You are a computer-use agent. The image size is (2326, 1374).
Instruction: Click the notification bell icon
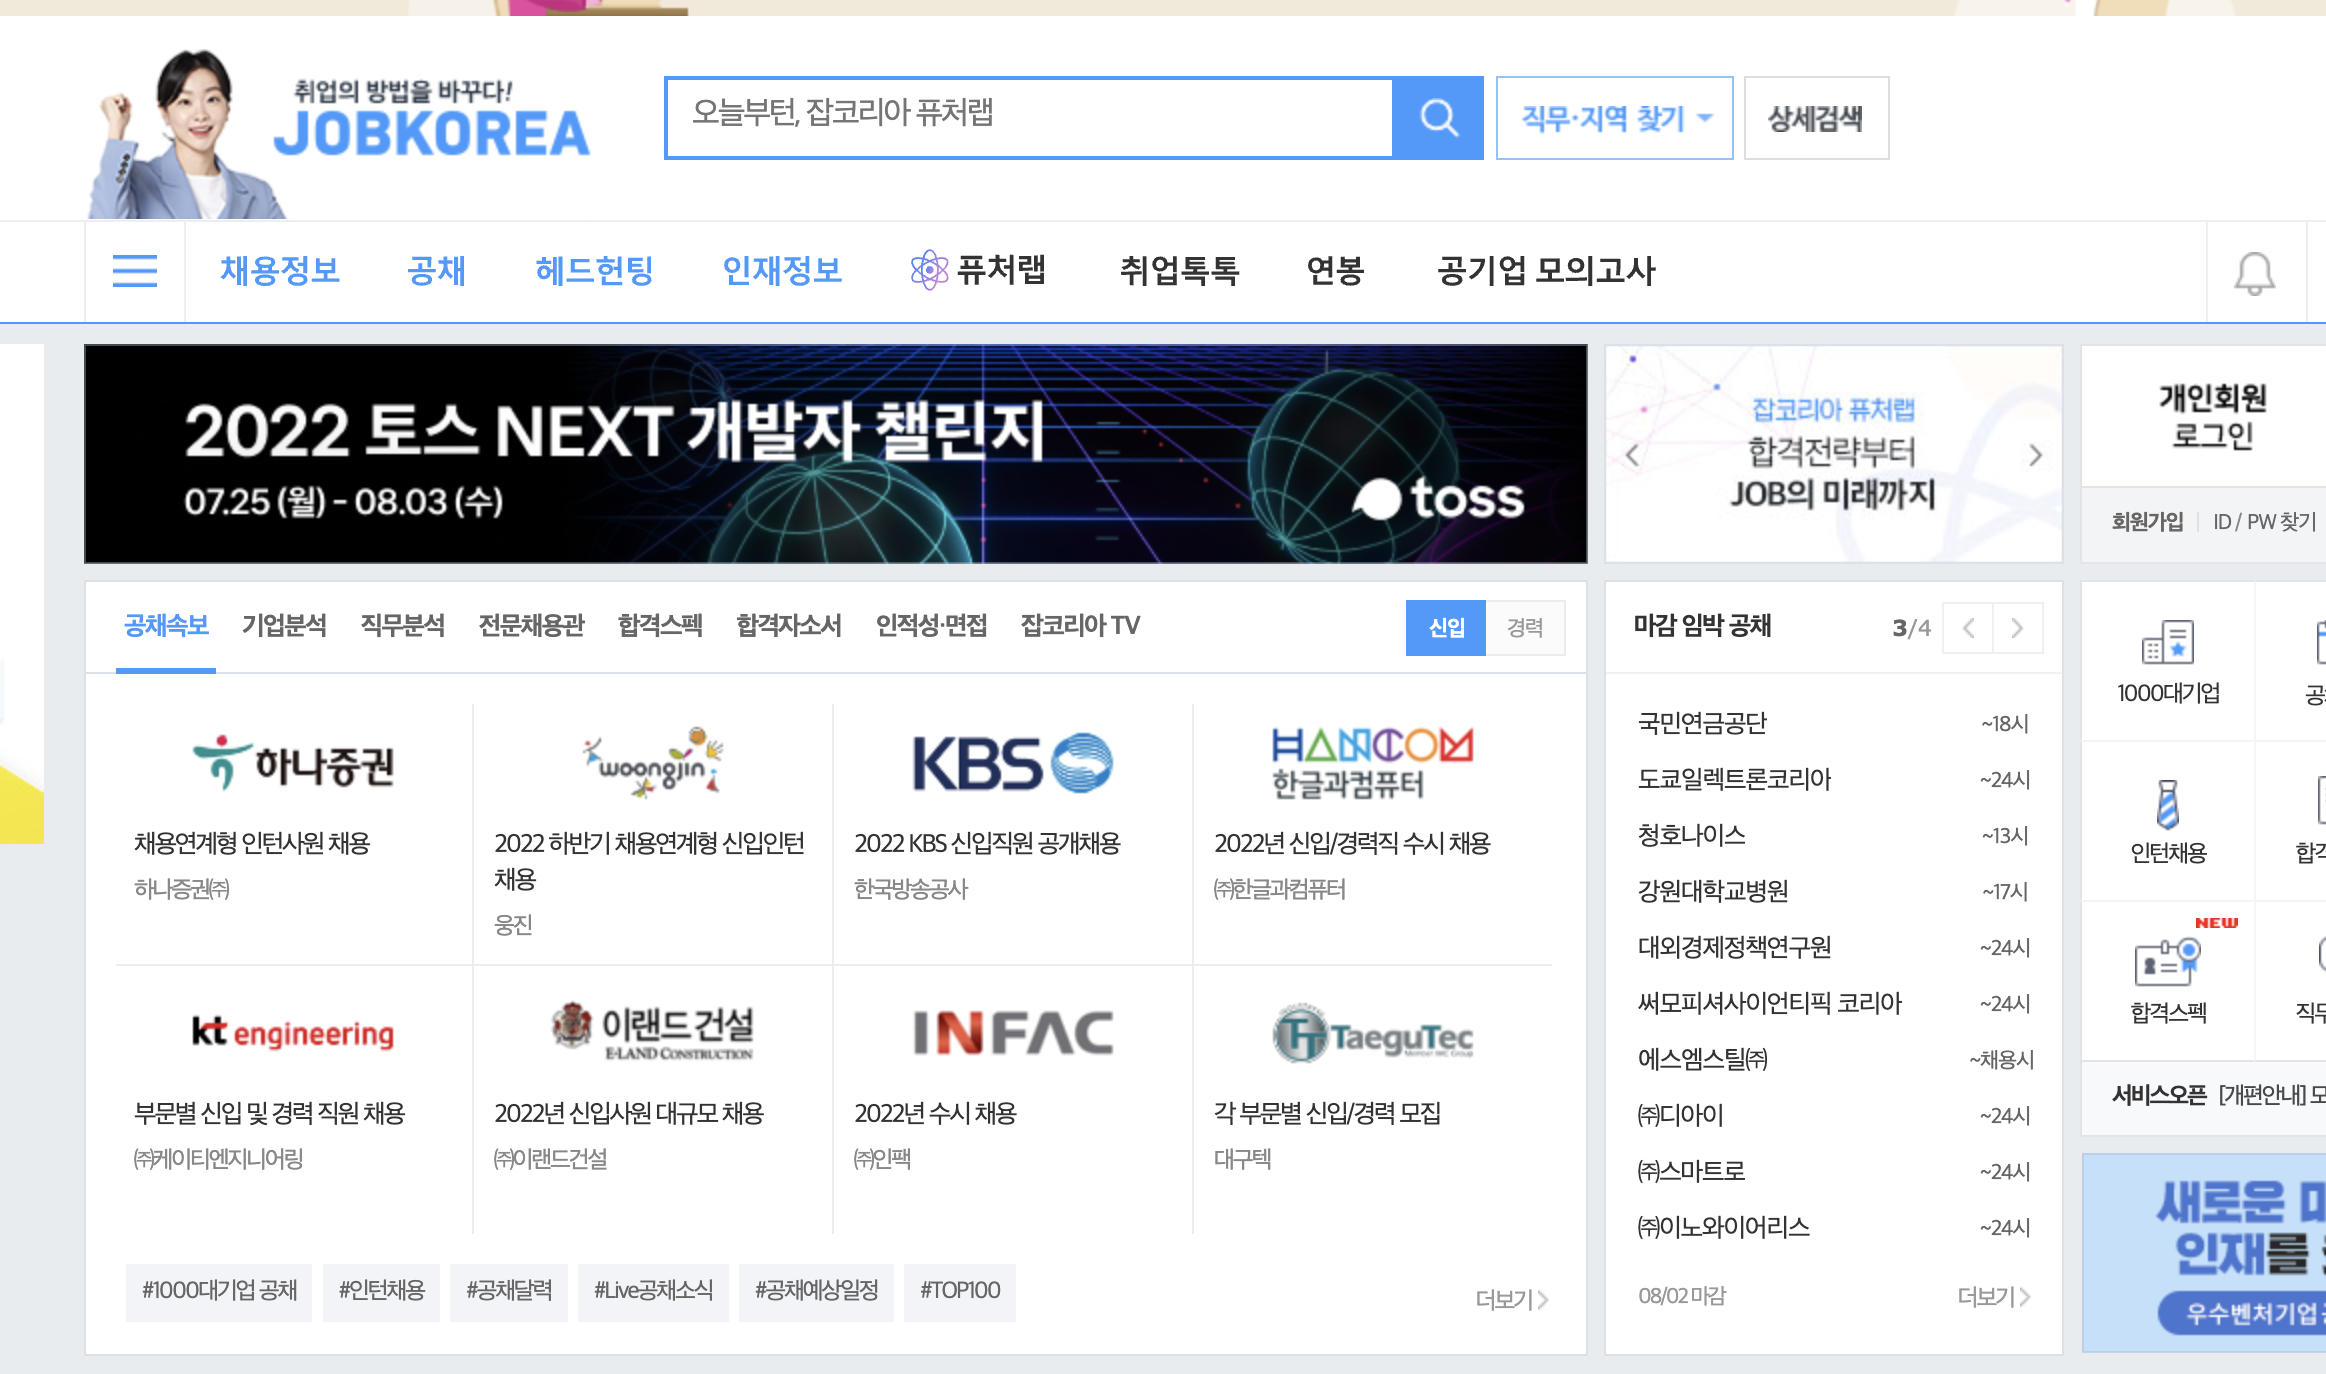tap(2254, 272)
